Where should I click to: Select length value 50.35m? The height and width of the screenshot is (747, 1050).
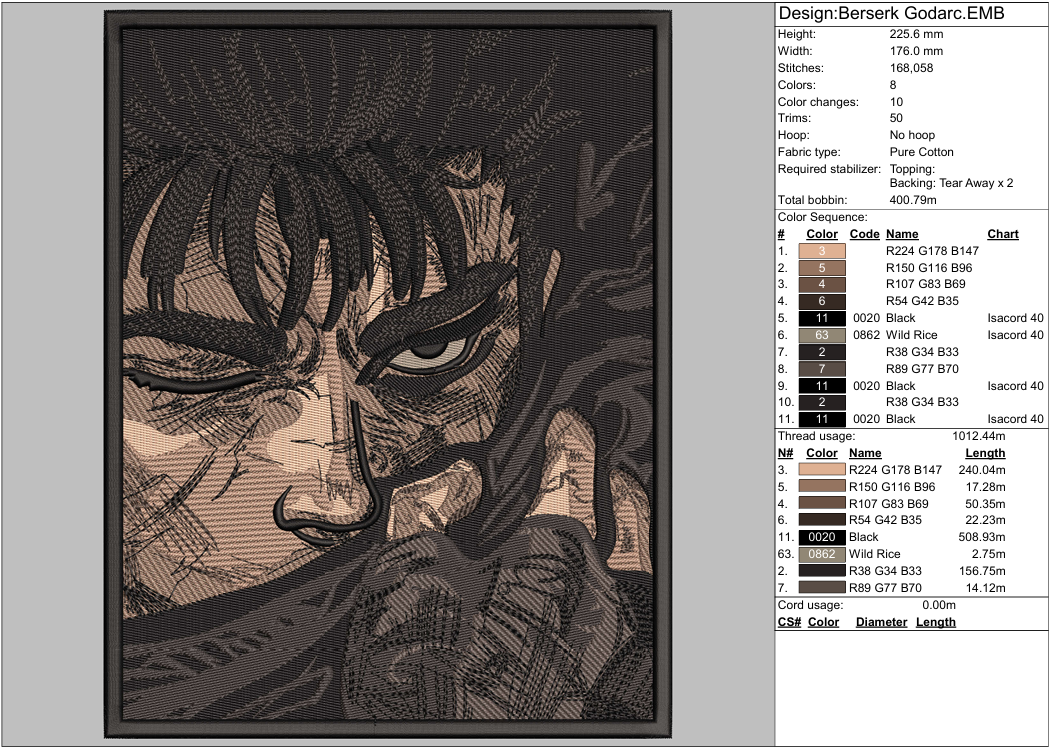[985, 503]
